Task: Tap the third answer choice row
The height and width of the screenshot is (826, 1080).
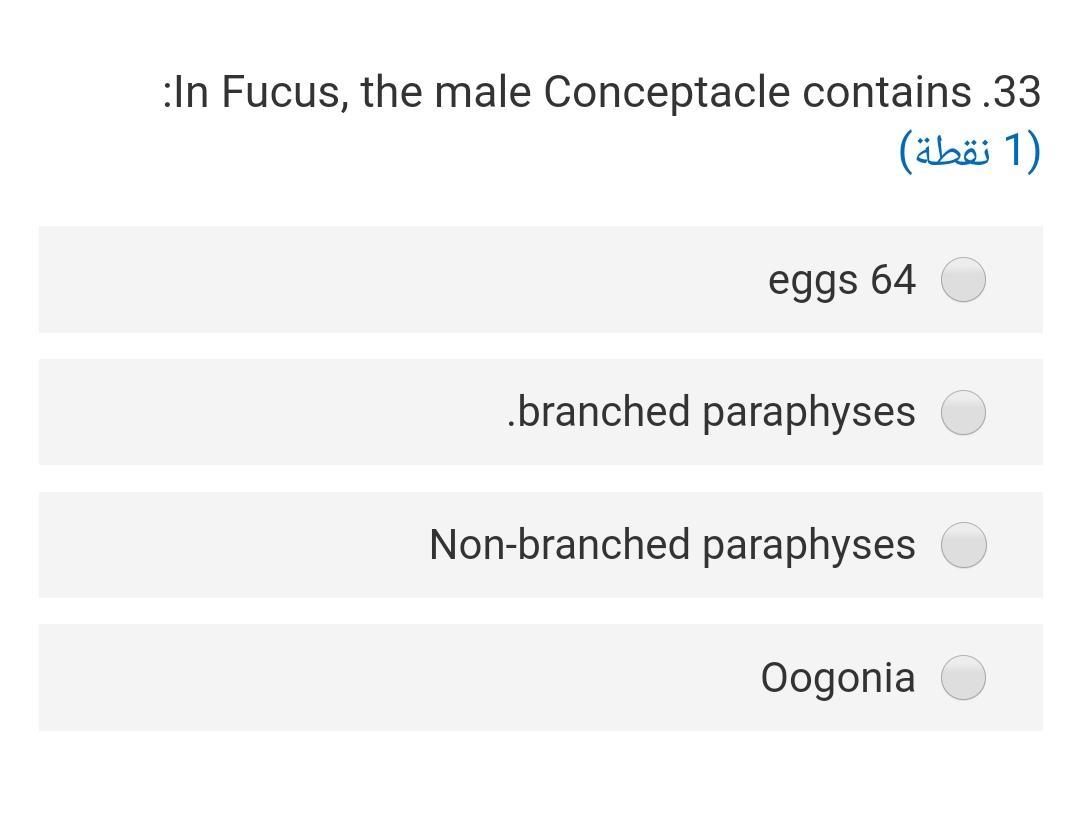Action: click(540, 545)
